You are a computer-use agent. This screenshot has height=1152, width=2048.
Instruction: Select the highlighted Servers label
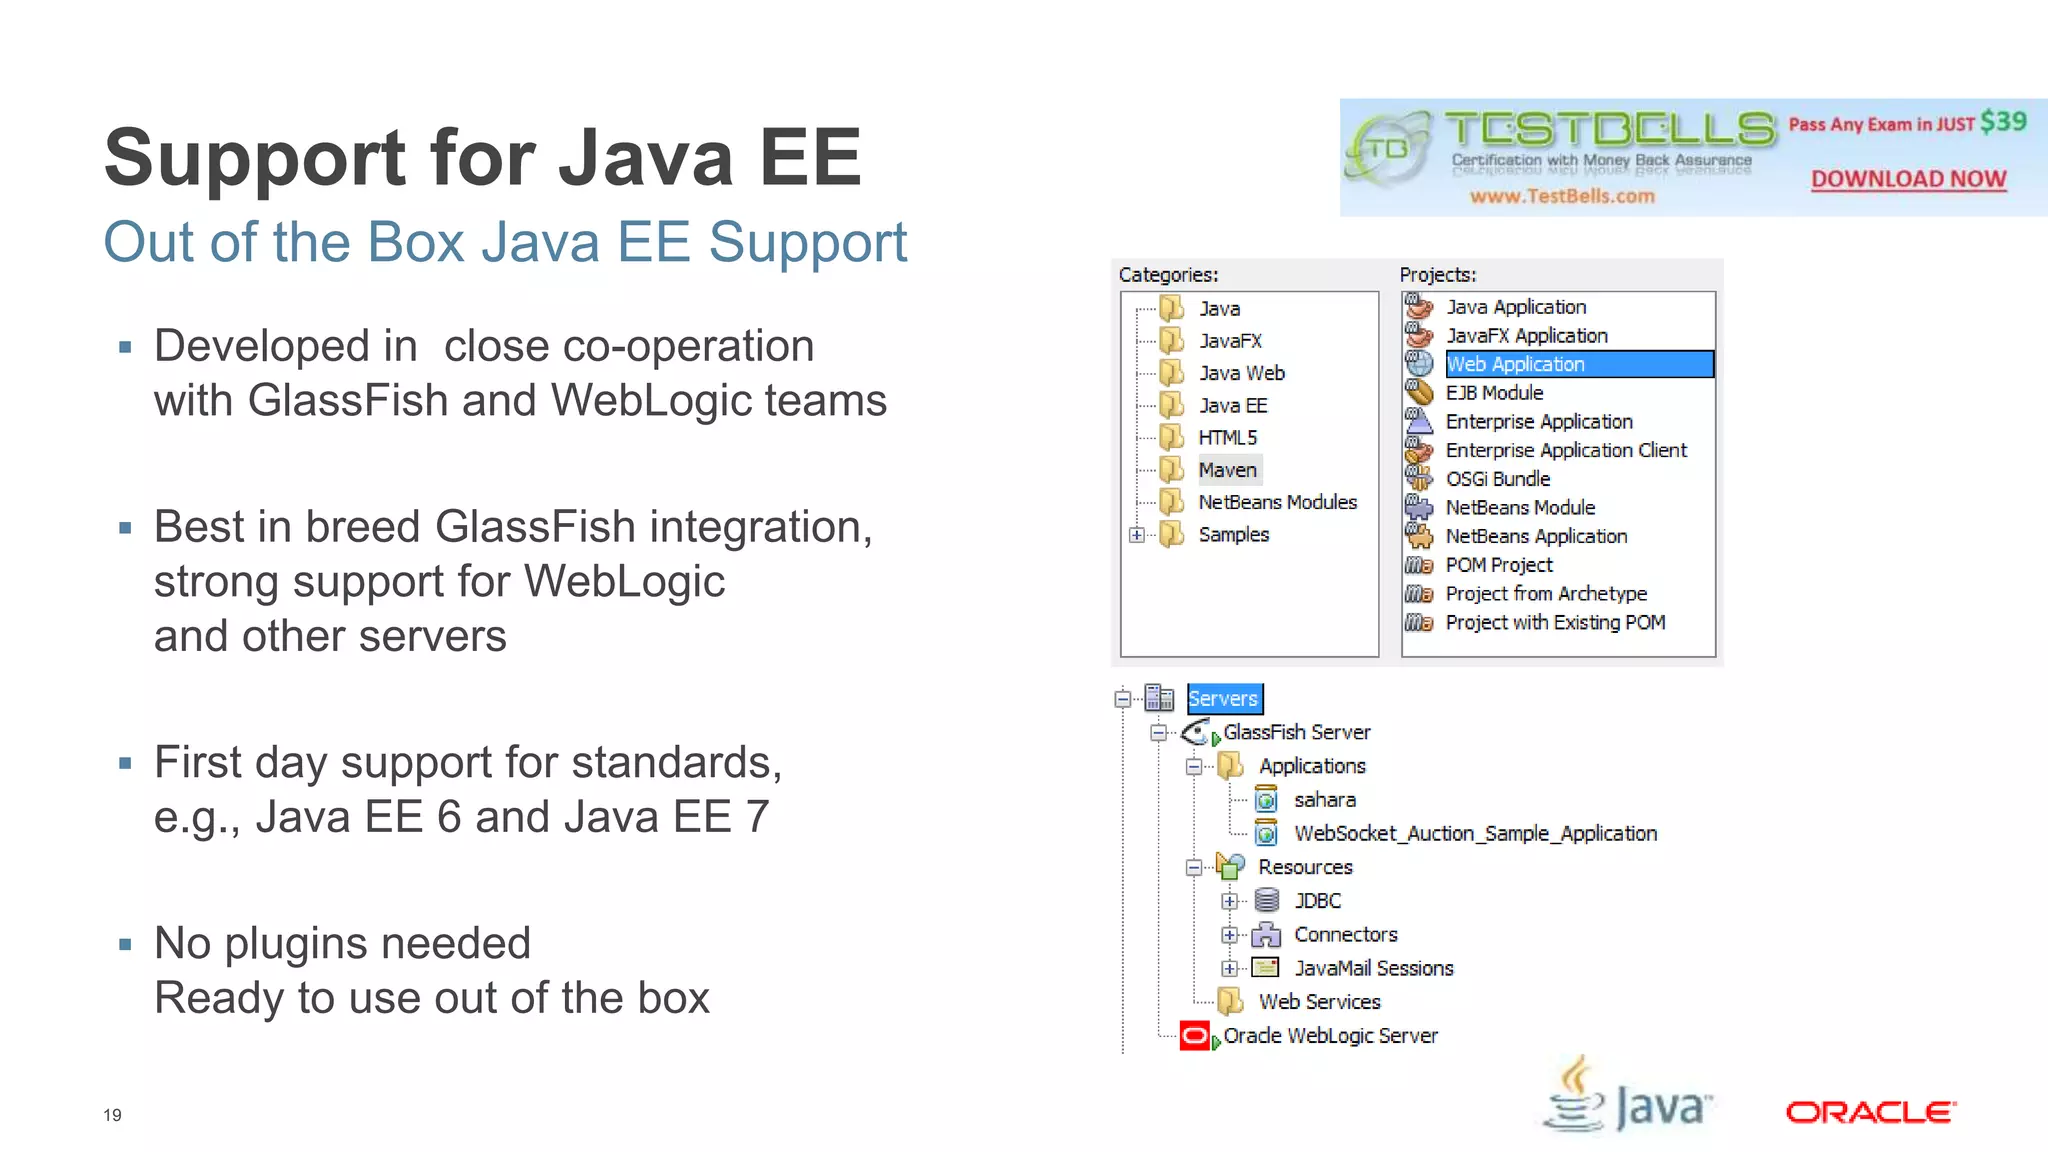1224,698
